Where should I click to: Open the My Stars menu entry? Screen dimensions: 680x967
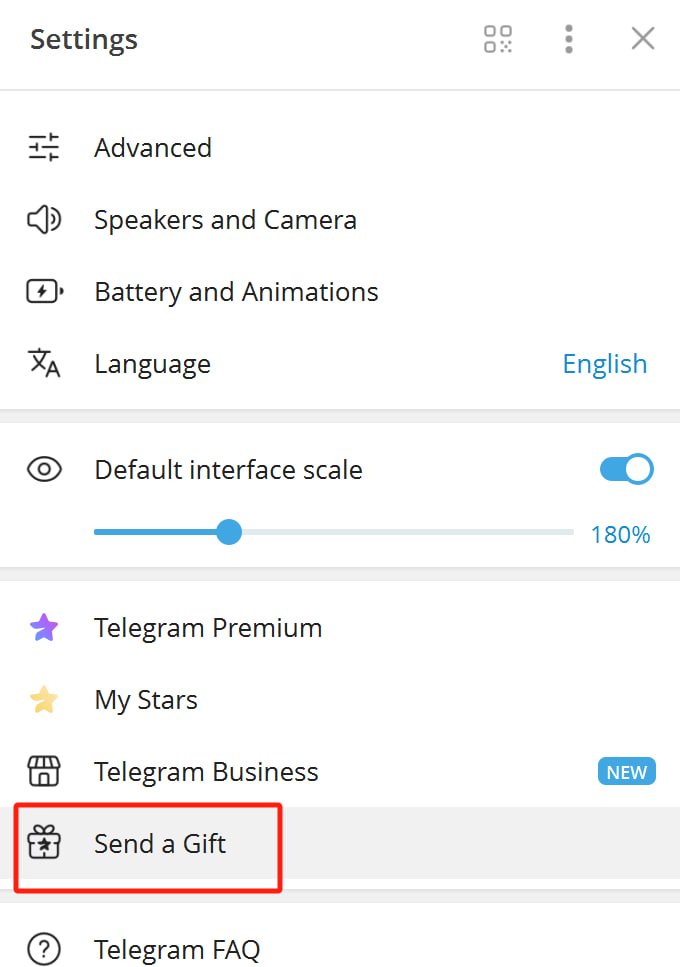click(340, 700)
